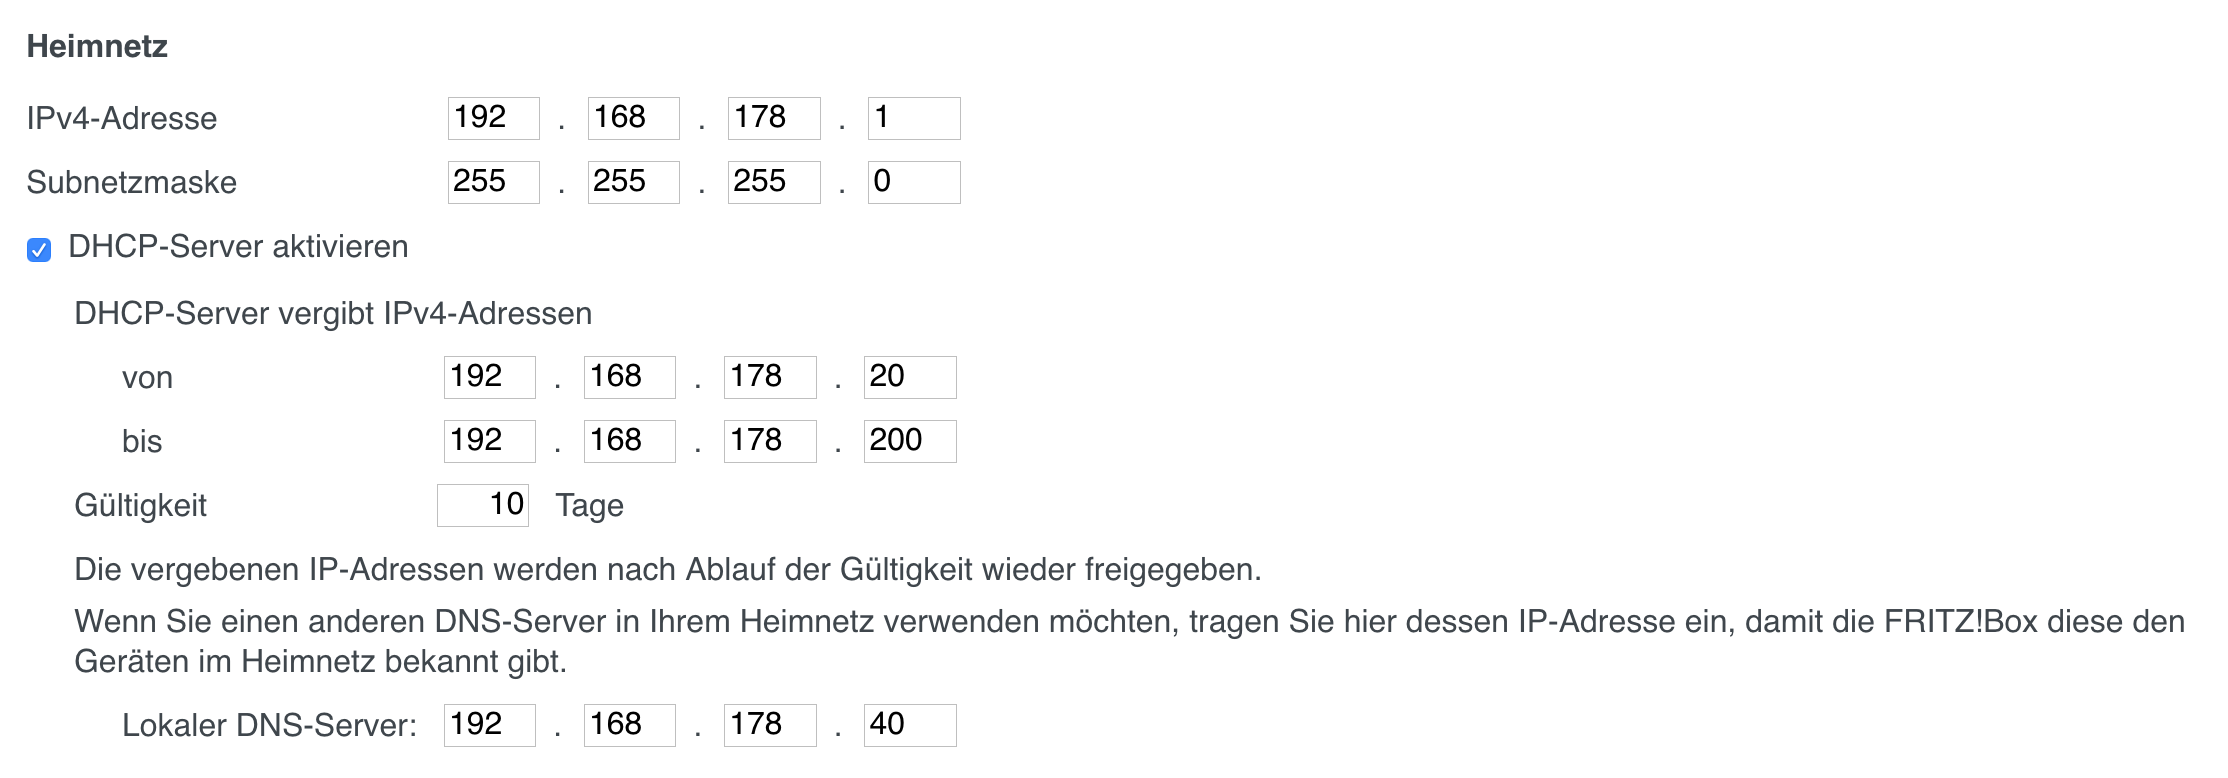Click the Gültigkeit days input field
This screenshot has height=778, width=2228.
coord(482,505)
